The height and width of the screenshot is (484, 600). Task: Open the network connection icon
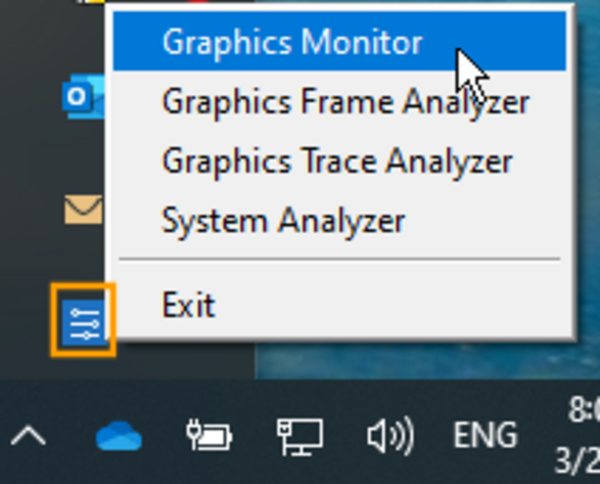(299, 436)
